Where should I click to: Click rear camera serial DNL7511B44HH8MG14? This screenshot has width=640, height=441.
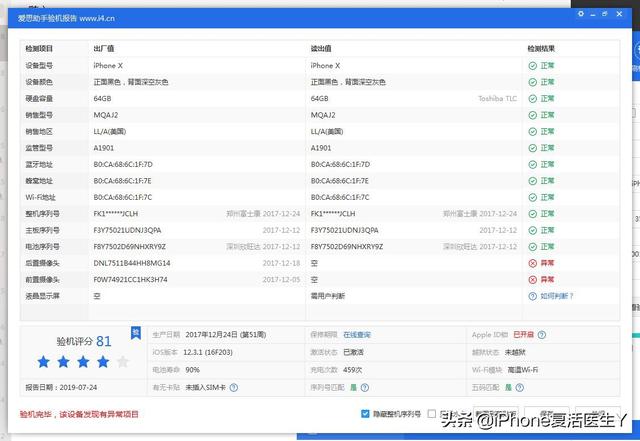(132, 263)
